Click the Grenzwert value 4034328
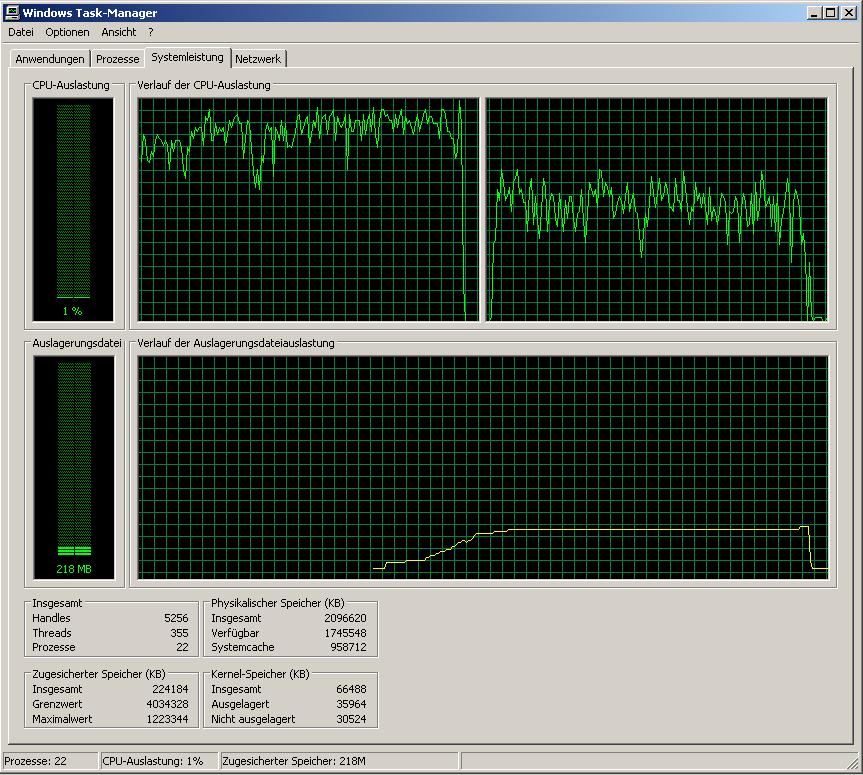 click(167, 704)
